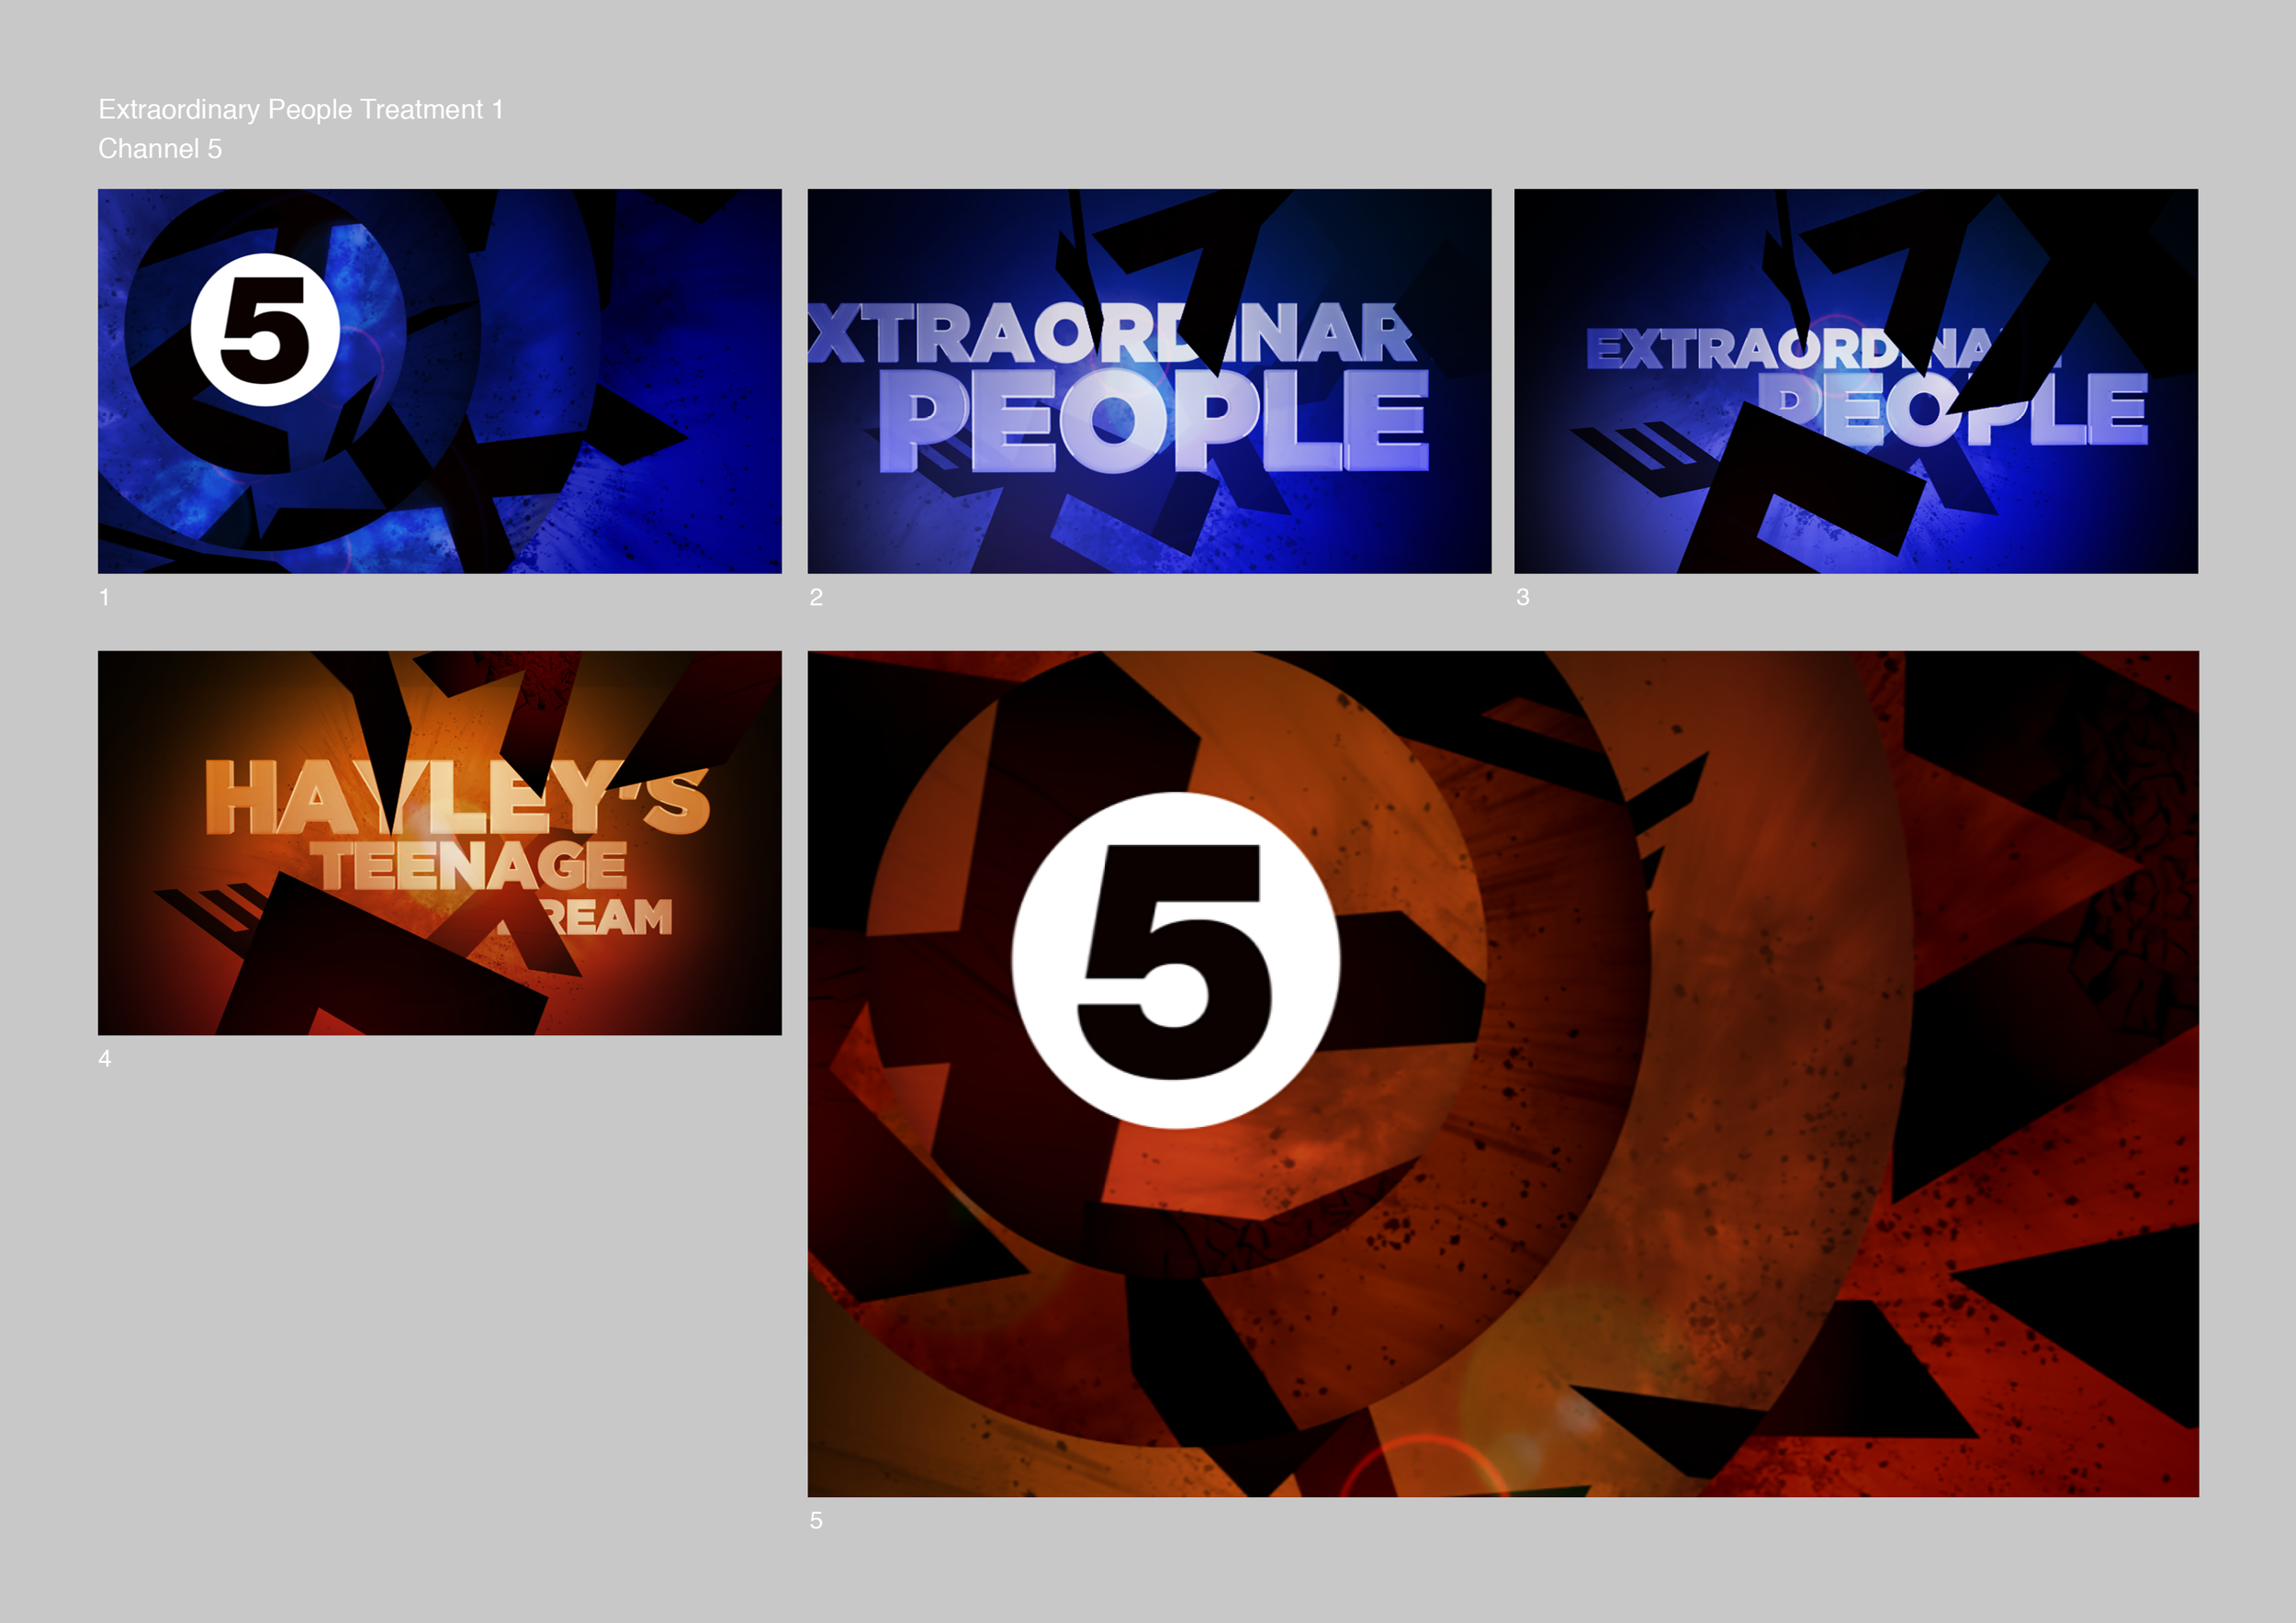Click caption number "5" under the large frame
Viewport: 2296px width, 1623px height.
[816, 1521]
